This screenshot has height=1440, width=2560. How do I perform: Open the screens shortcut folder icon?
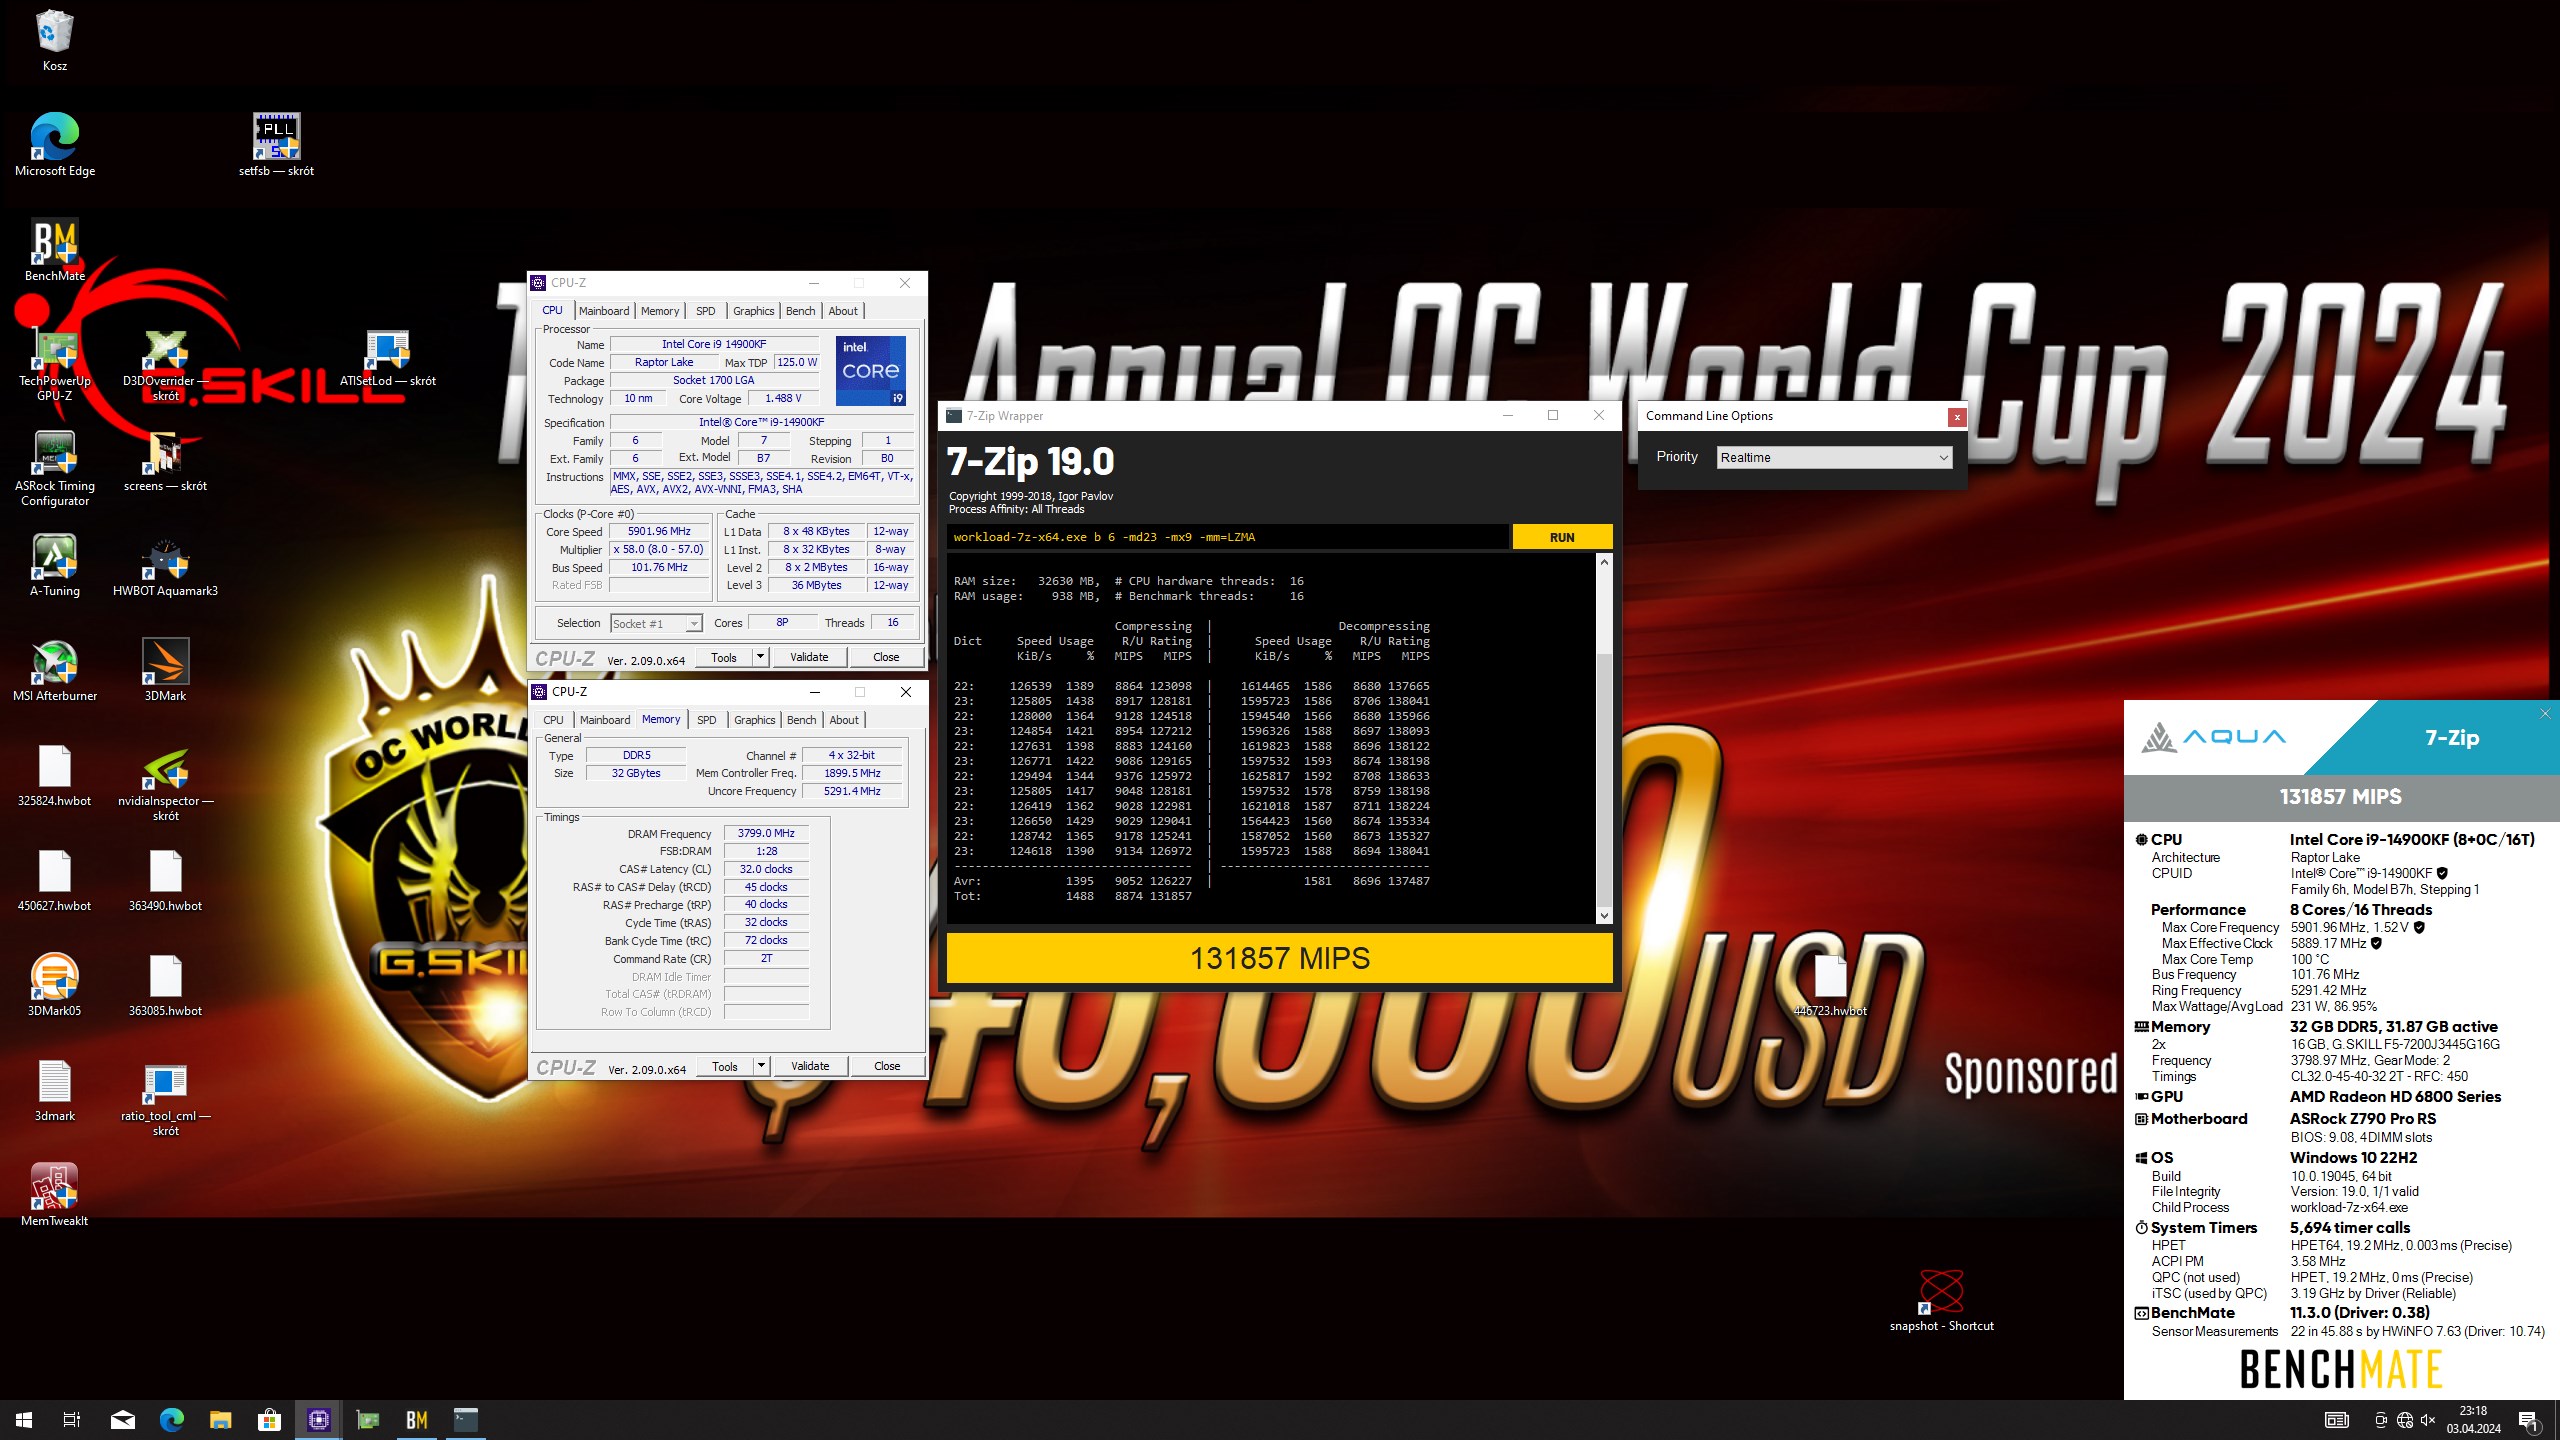(166, 462)
